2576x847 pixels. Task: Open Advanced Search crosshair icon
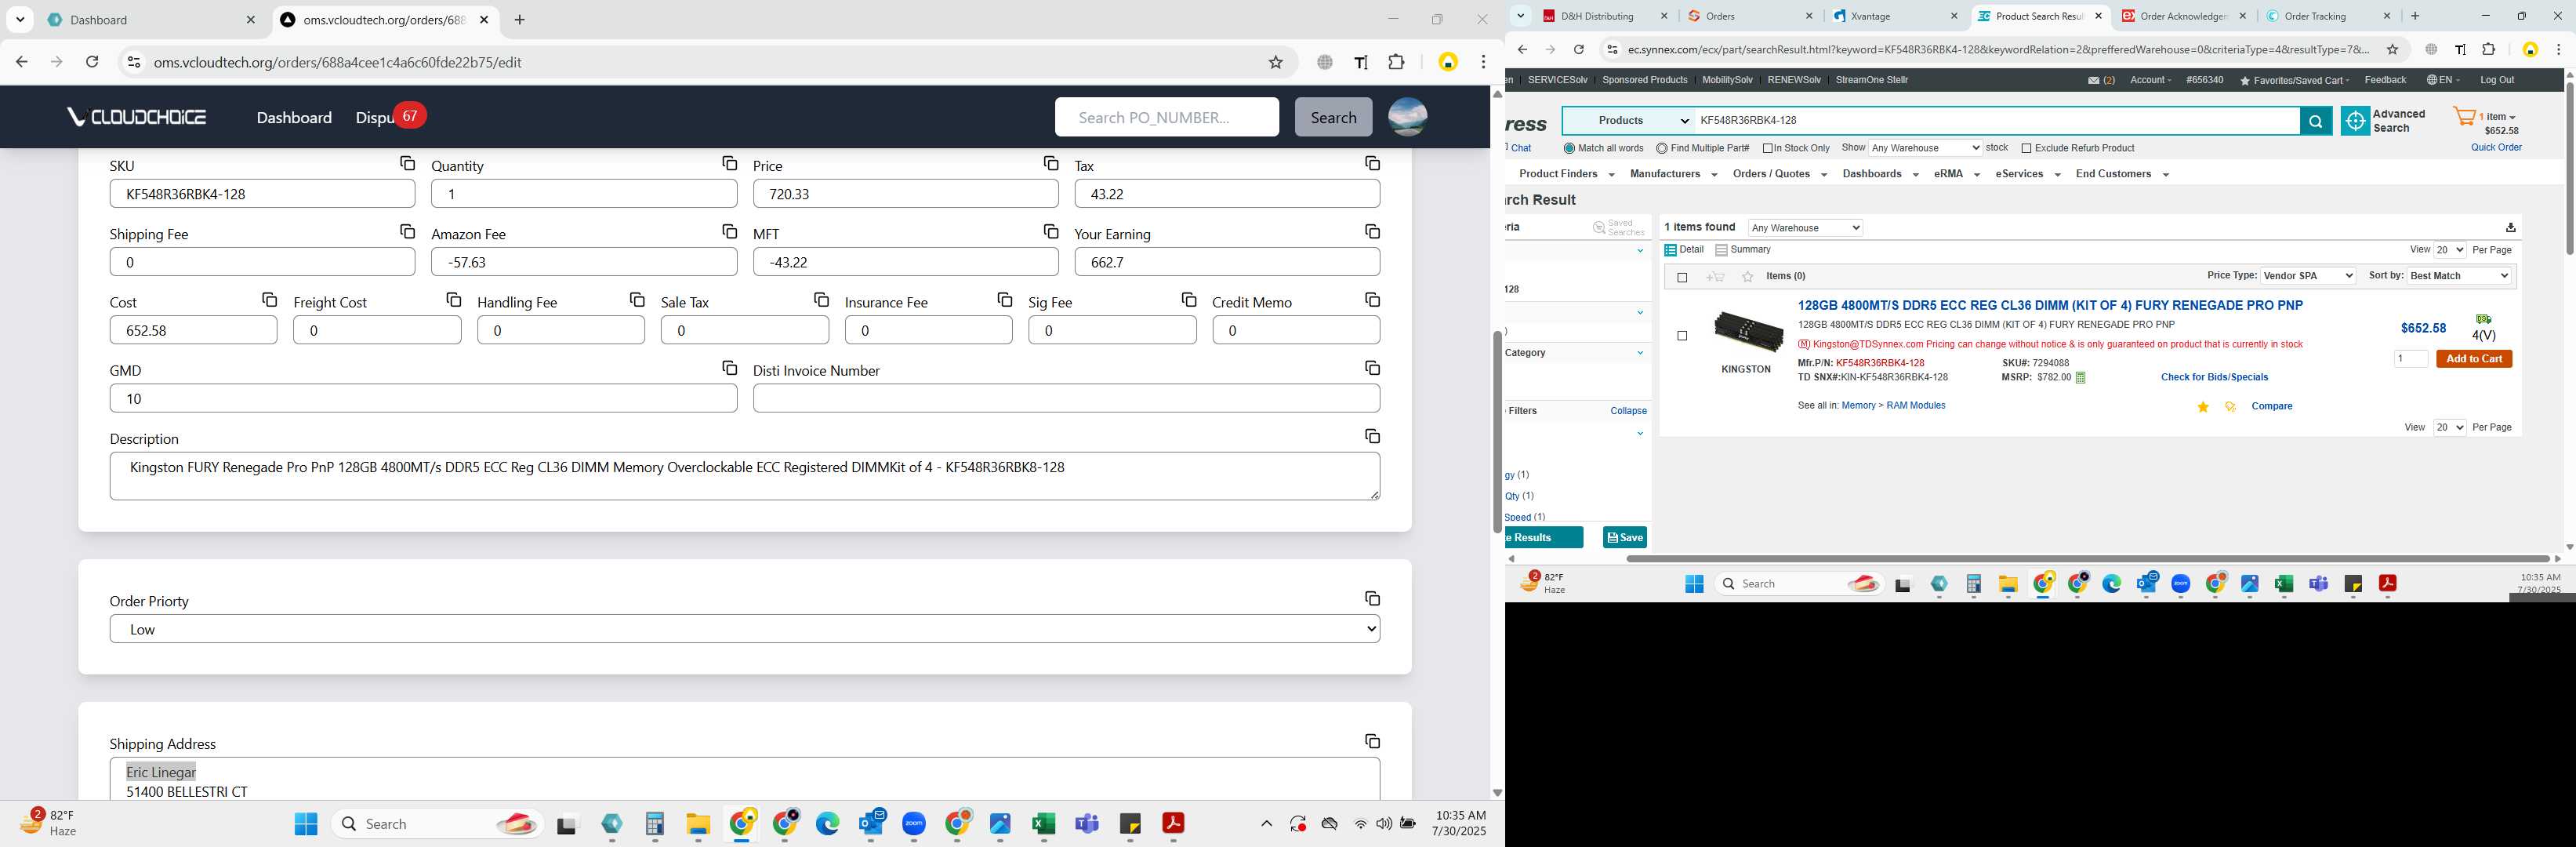(x=2355, y=121)
